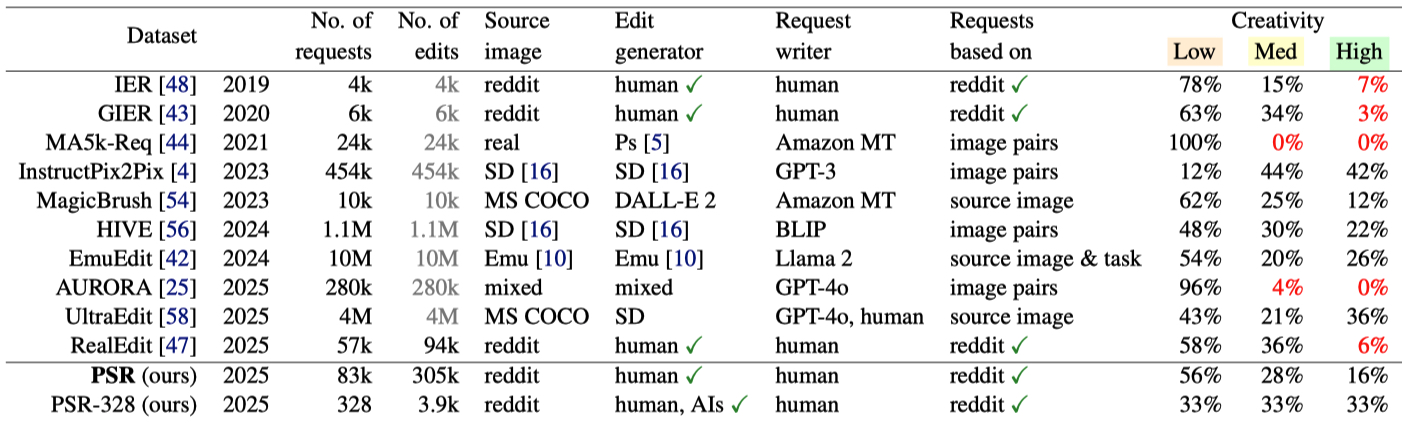
Task: Open citation 42 beside EmuEdit
Action: point(180,259)
